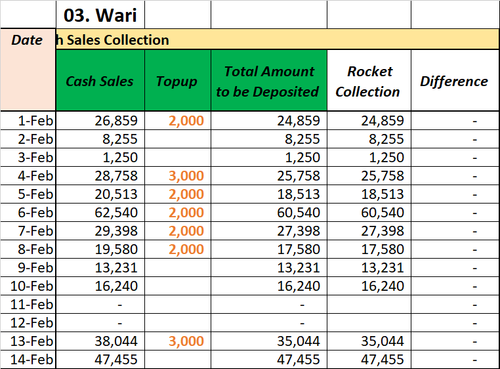500x369 pixels.
Task: Select the 14-Feb date cell
Action: [x=28, y=359]
